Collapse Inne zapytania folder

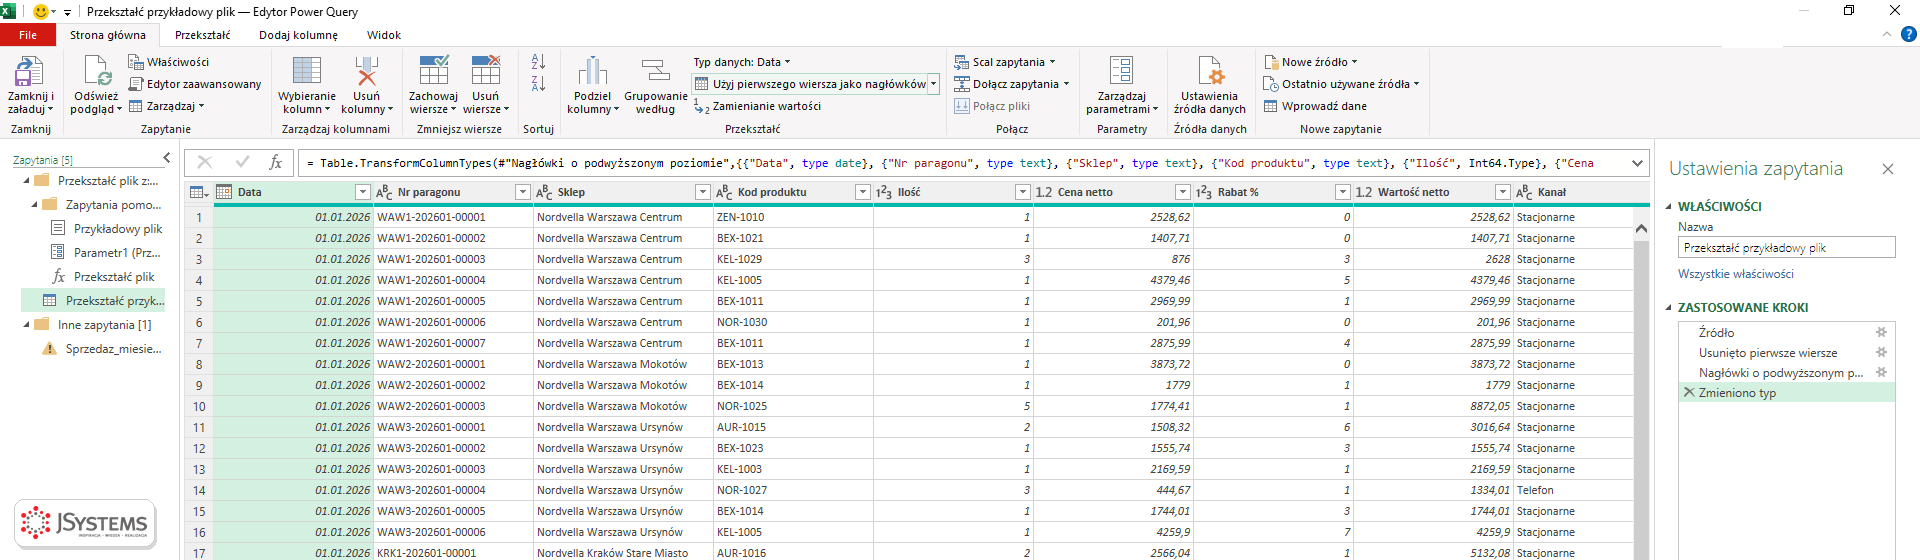point(27,325)
